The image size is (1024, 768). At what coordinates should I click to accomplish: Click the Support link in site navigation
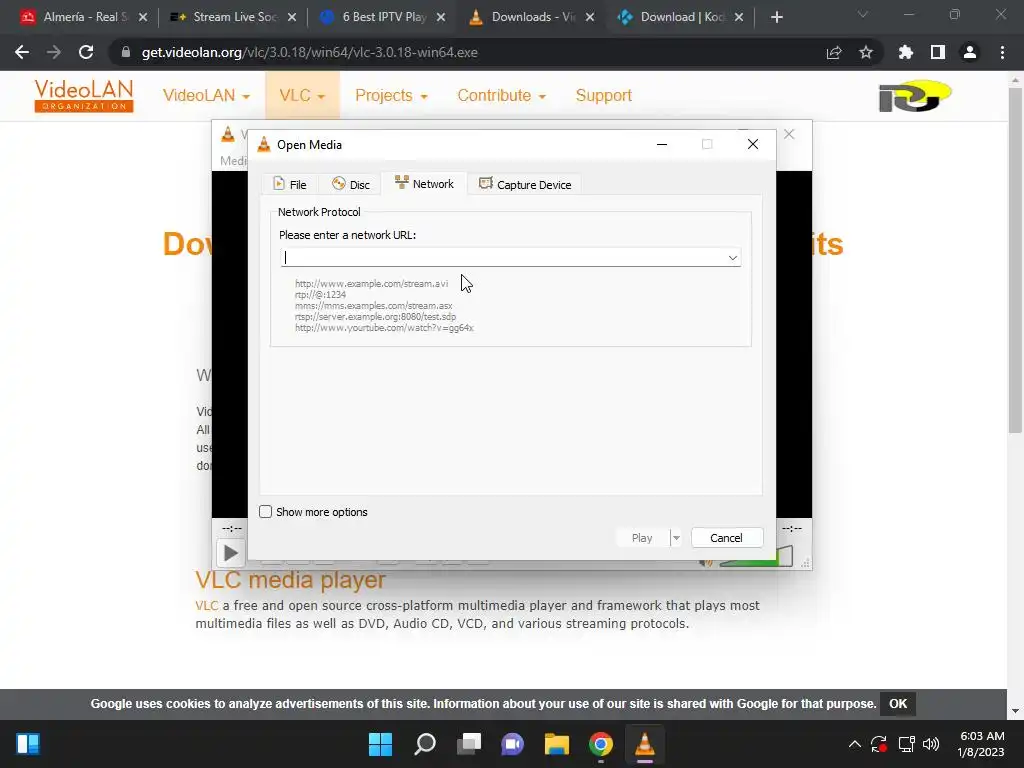(603, 95)
